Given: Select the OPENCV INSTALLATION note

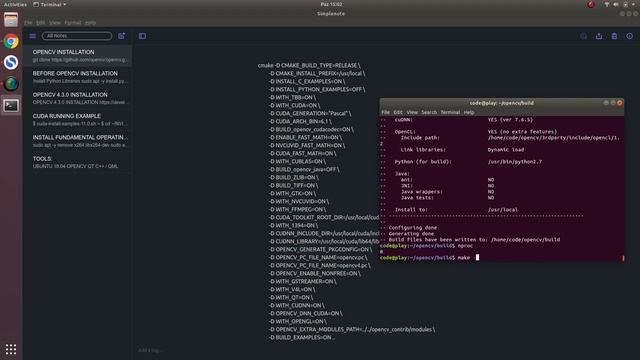Looking at the screenshot, I should point(78,56).
